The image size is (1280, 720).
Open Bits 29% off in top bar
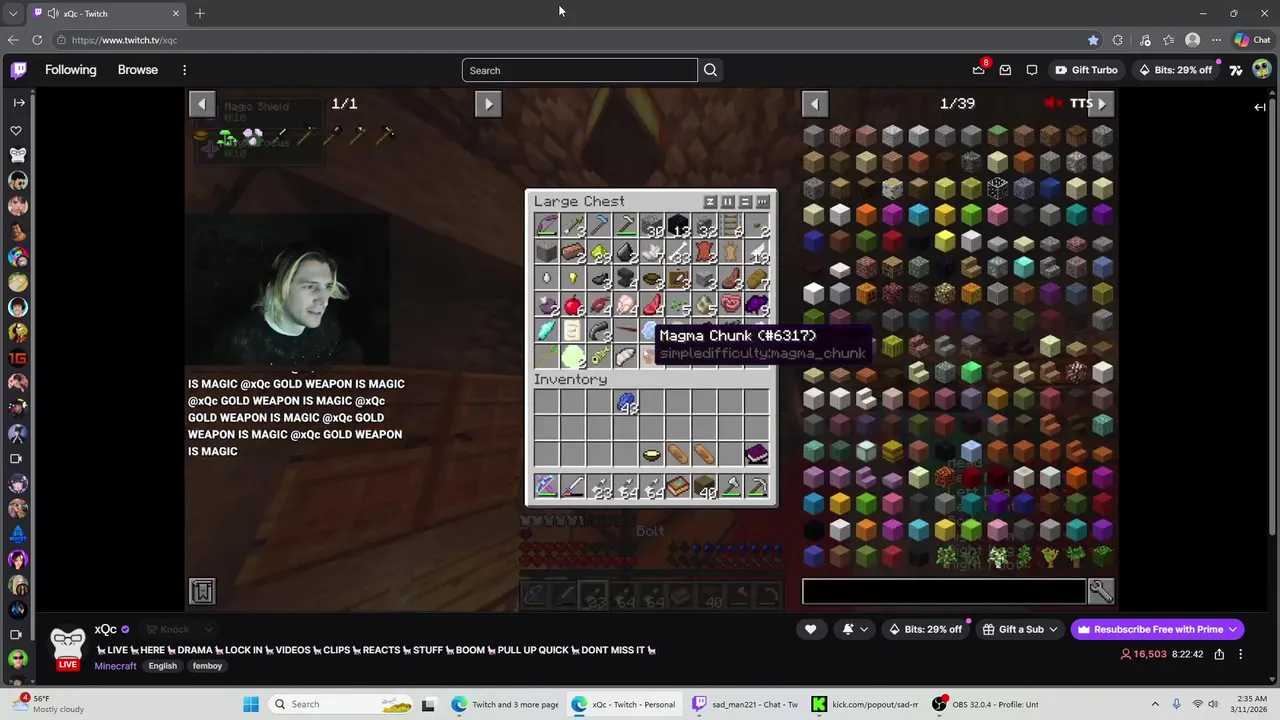pyautogui.click(x=1175, y=70)
